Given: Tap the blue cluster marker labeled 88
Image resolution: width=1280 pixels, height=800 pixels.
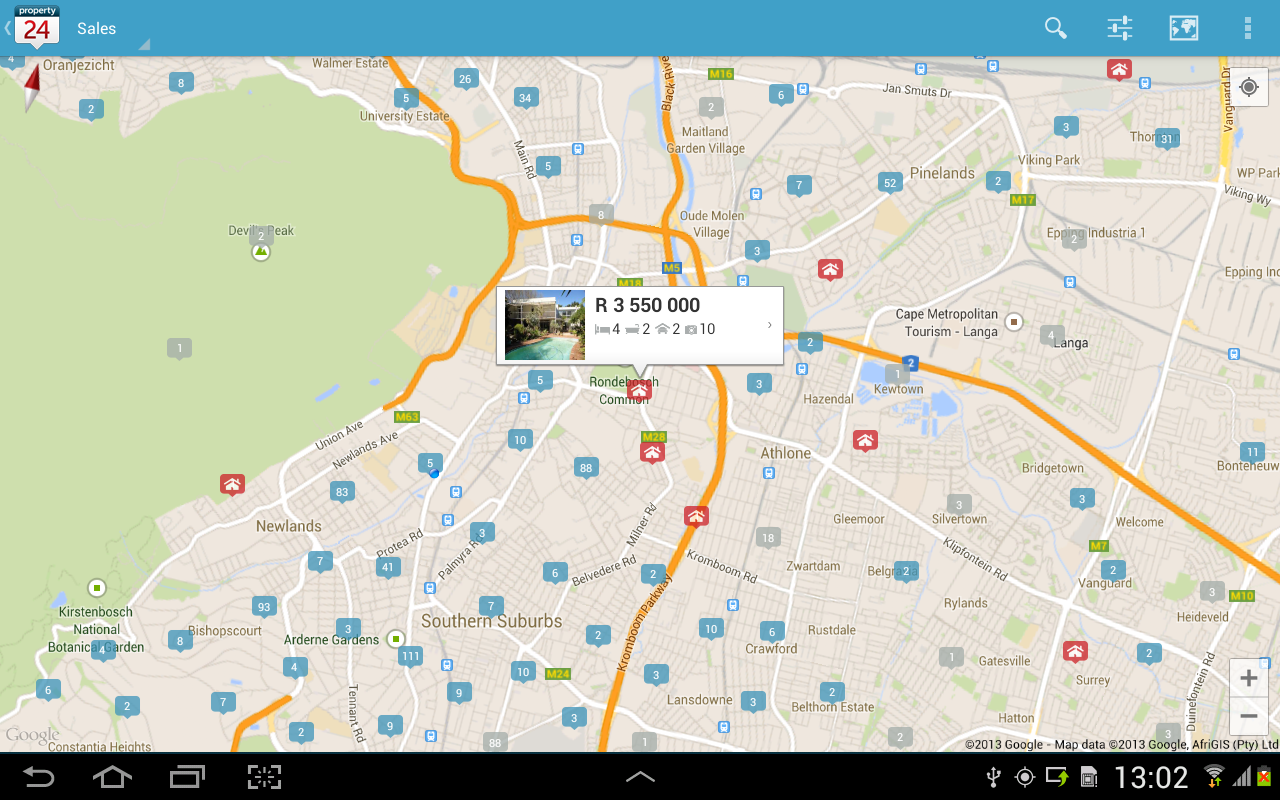Looking at the screenshot, I should [586, 467].
